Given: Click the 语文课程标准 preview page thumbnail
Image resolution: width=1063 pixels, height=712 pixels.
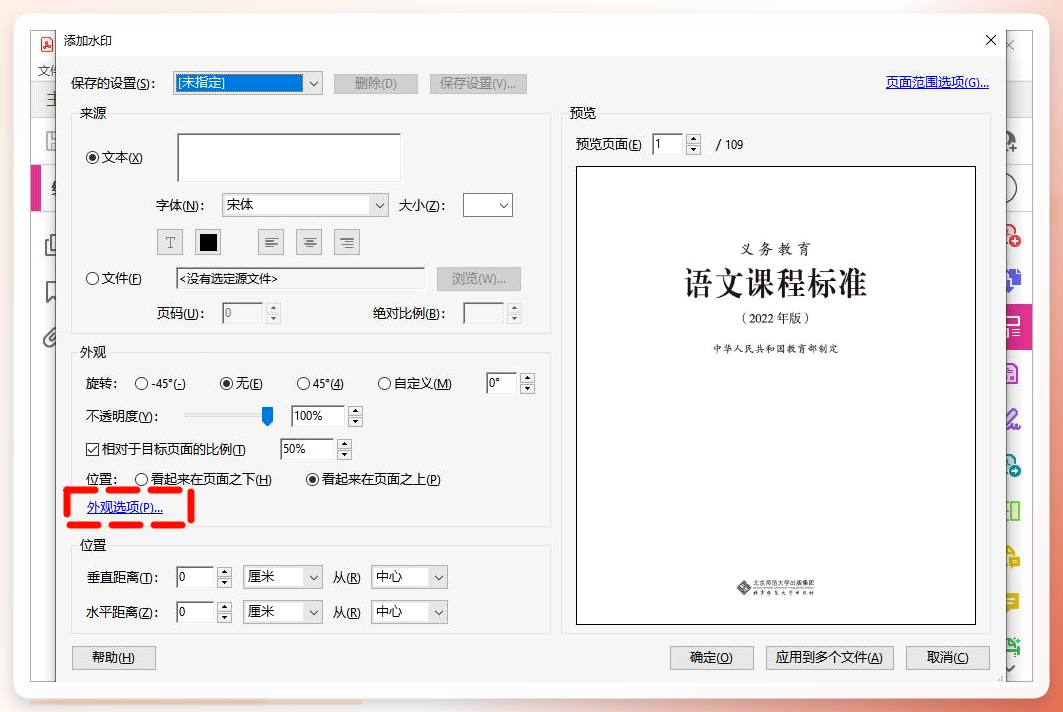Looking at the screenshot, I should coord(776,395).
